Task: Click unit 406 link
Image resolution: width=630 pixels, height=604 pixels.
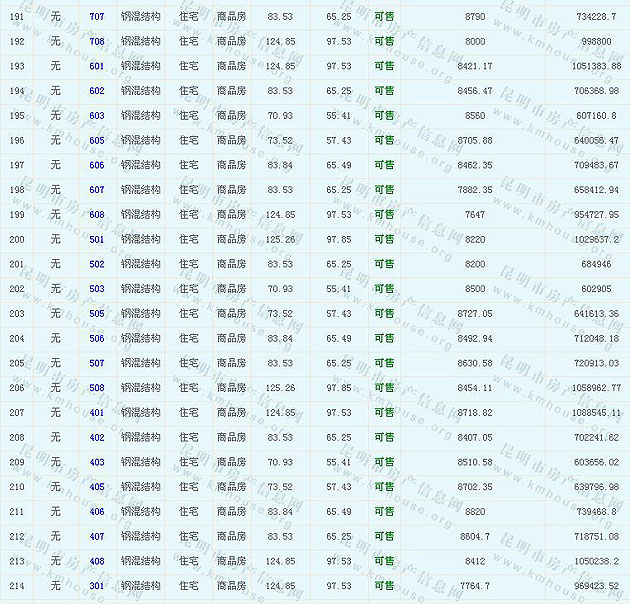Action: point(96,512)
